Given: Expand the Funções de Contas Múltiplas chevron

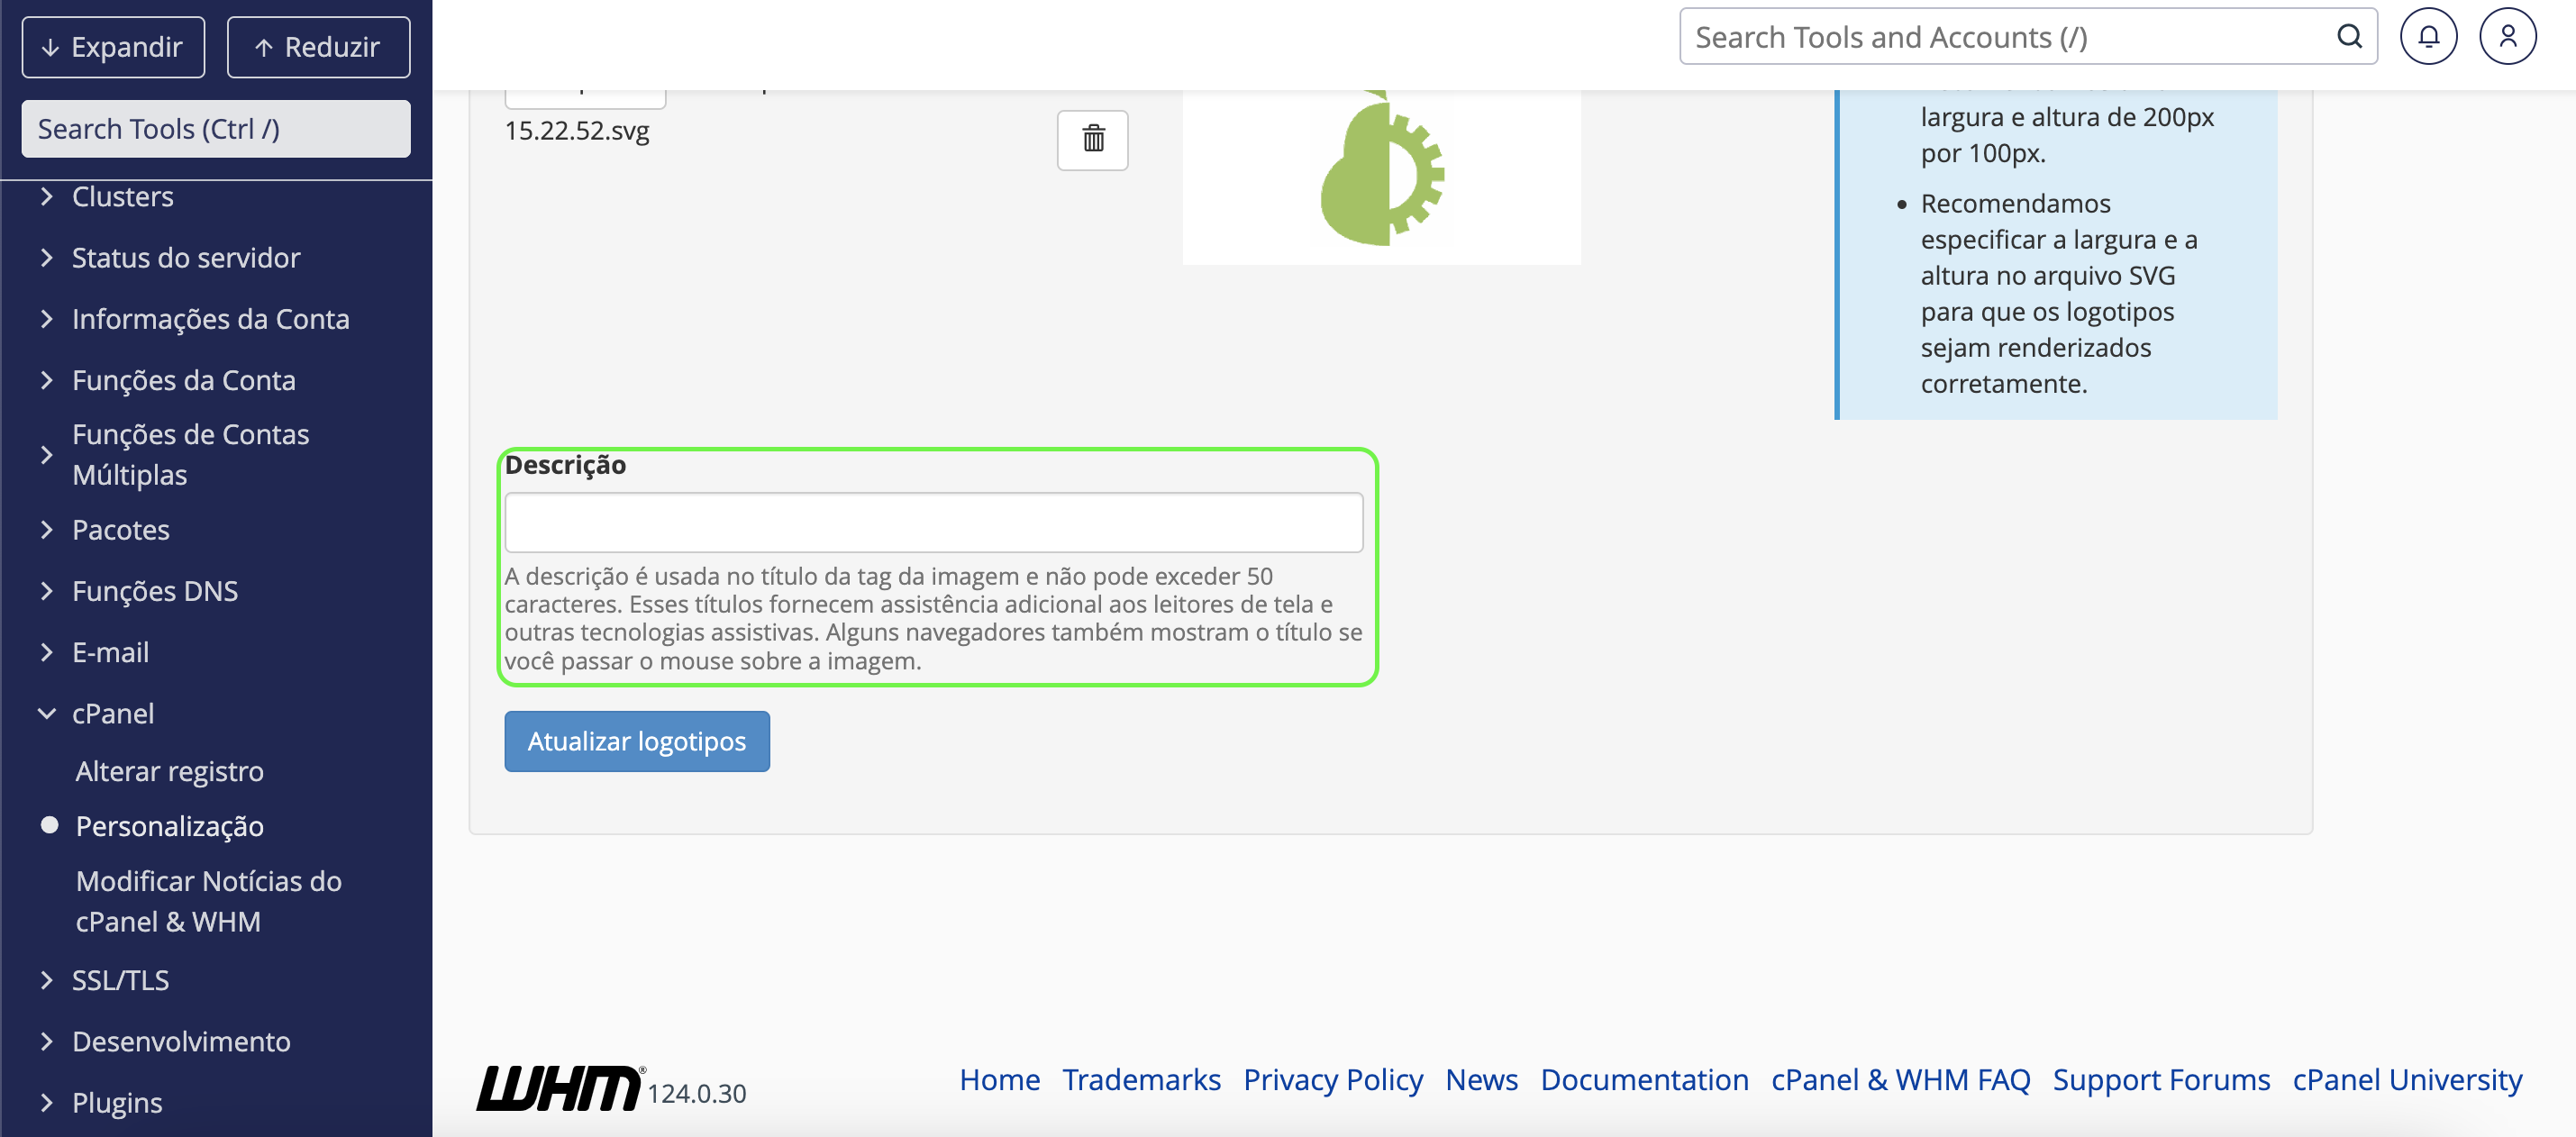Looking at the screenshot, I should (46, 455).
